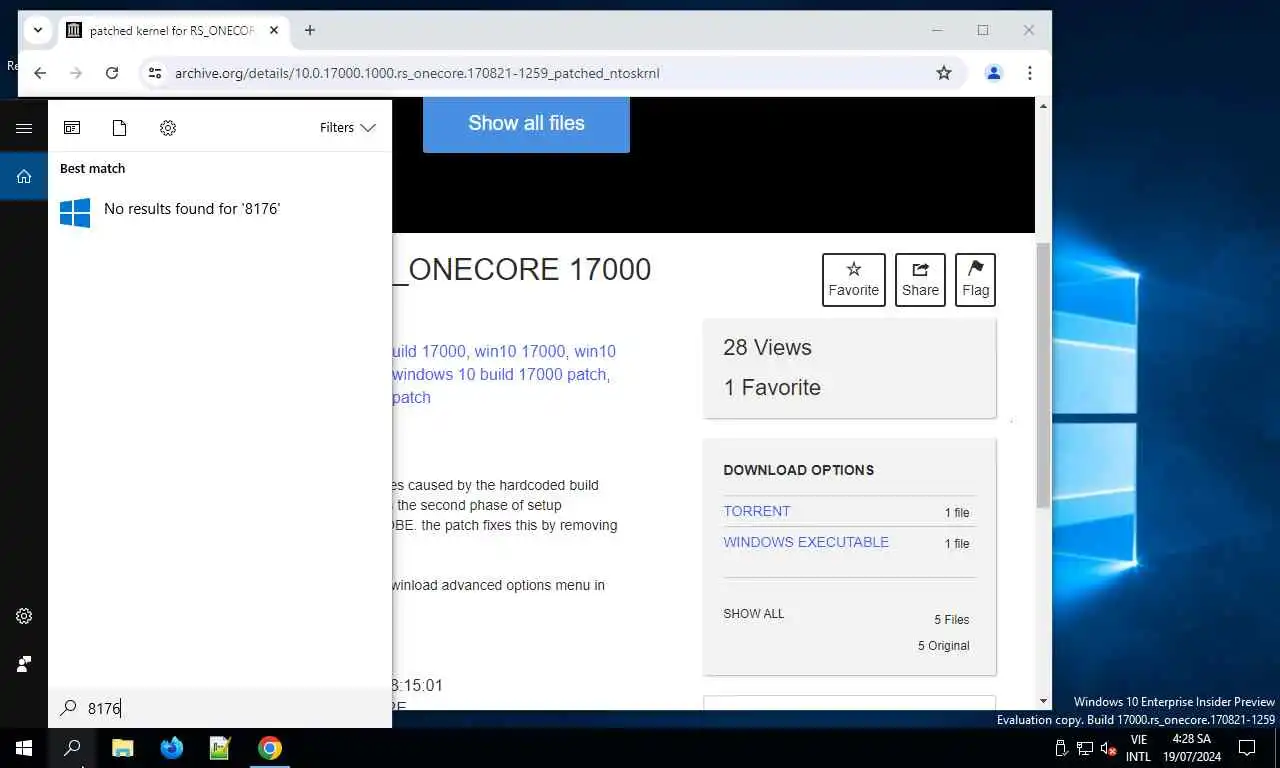This screenshot has height=768, width=1280.
Task: Filter search results by Documents icon
Action: coord(120,128)
